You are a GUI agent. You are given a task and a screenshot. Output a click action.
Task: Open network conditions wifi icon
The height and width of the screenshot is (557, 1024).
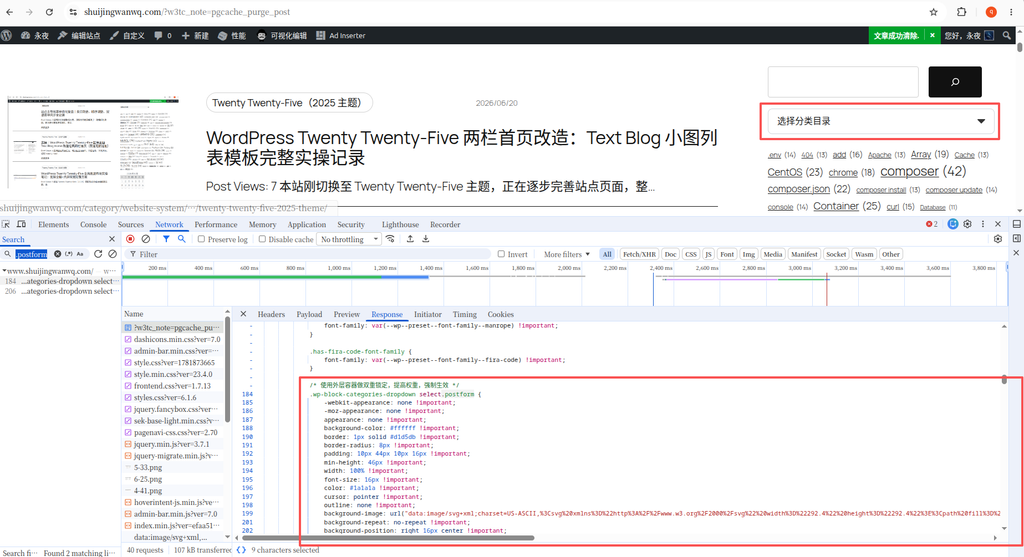tap(391, 239)
